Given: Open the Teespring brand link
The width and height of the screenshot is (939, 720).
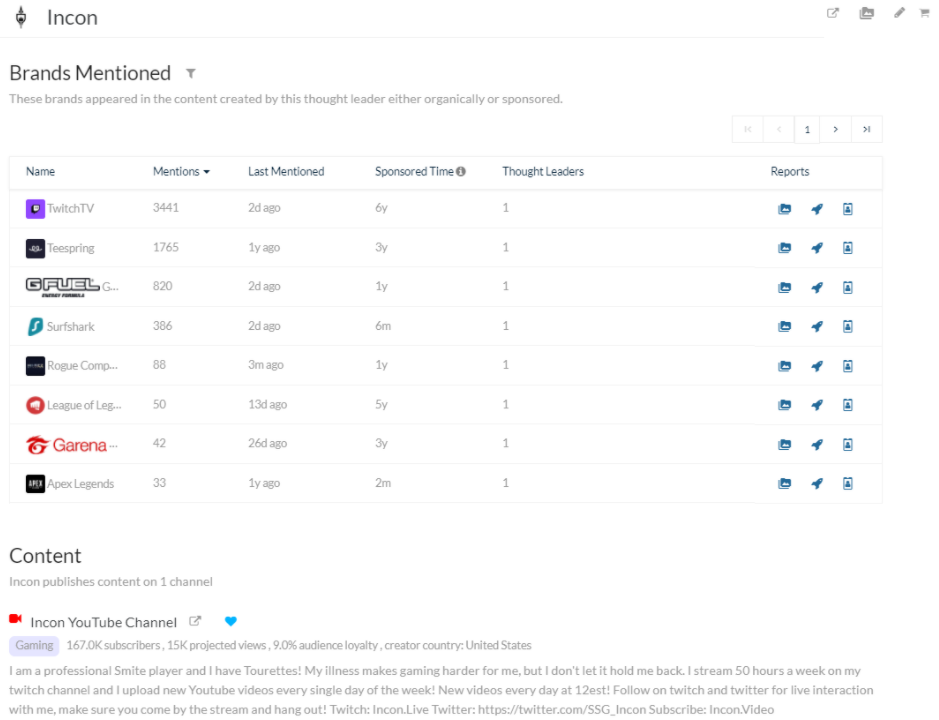Looking at the screenshot, I should tap(71, 248).
